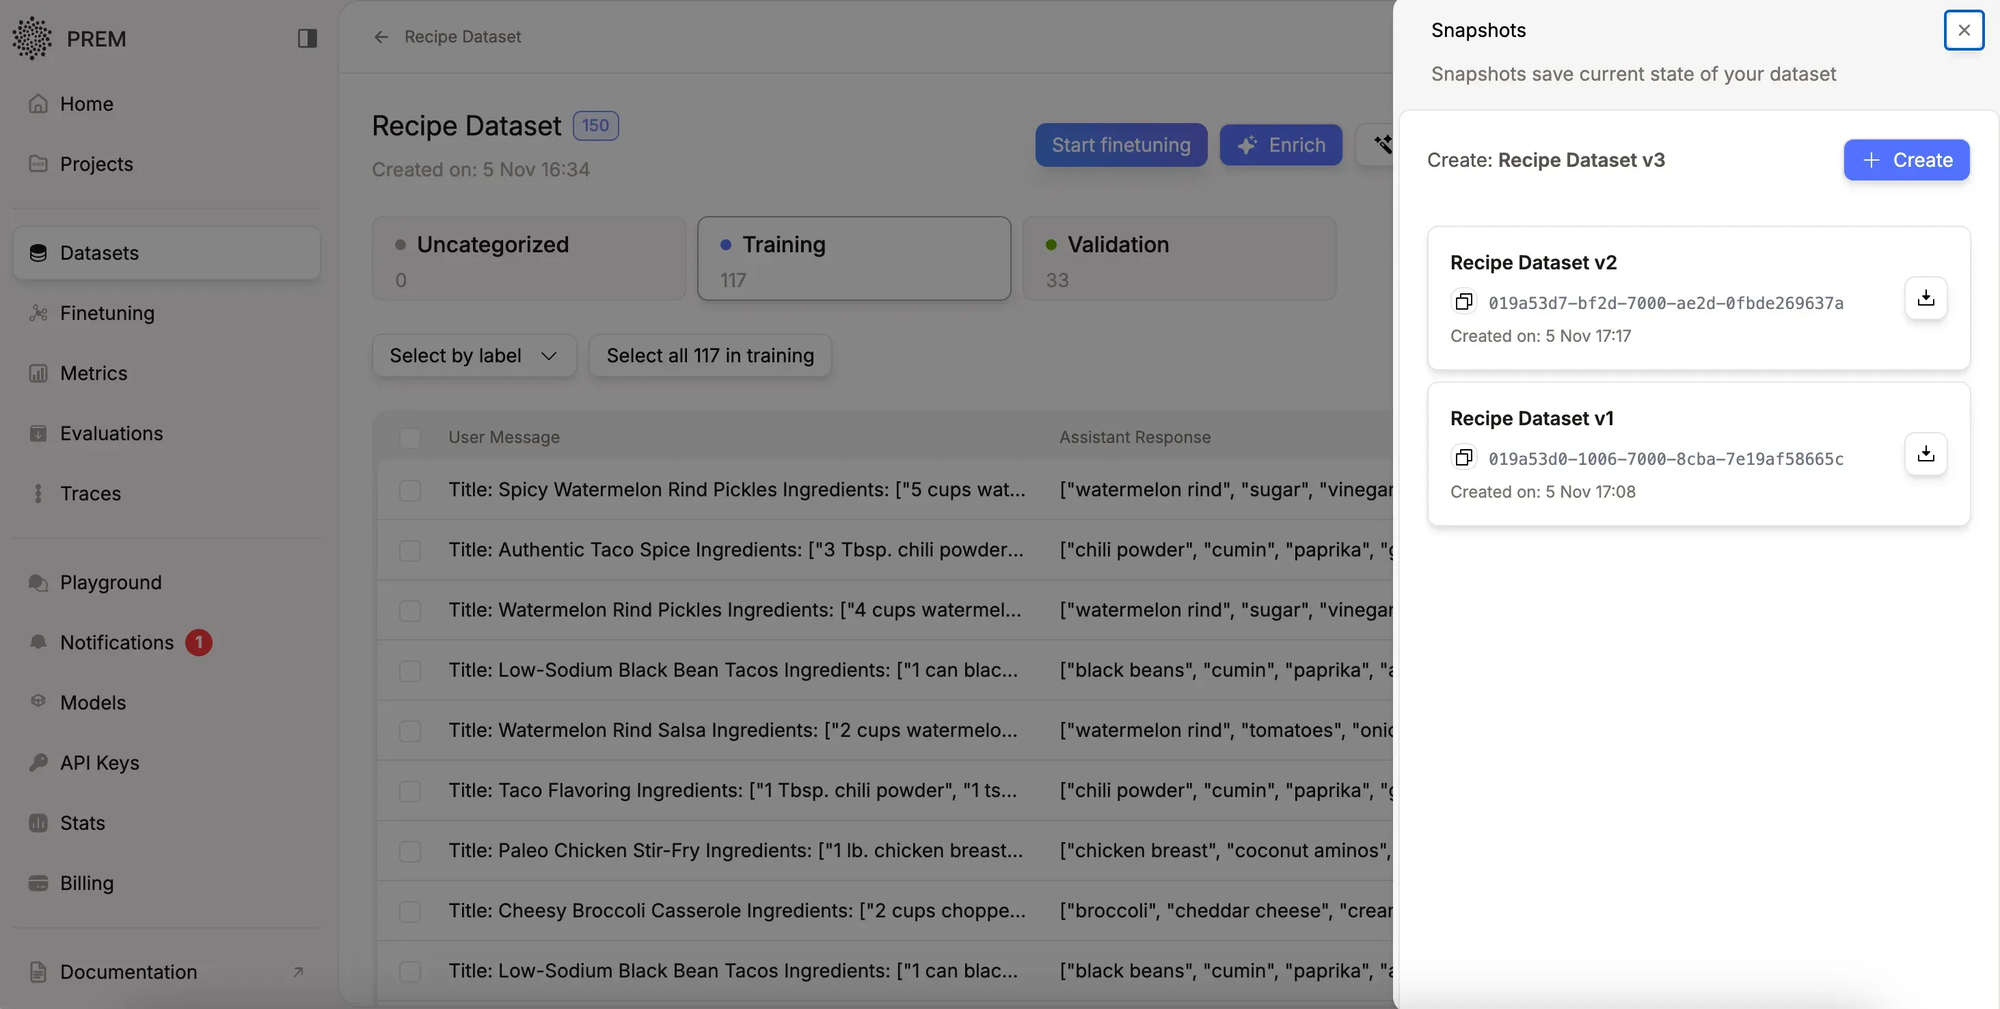The image size is (2000, 1009).
Task: Select all 117 in training
Action: (x=710, y=355)
